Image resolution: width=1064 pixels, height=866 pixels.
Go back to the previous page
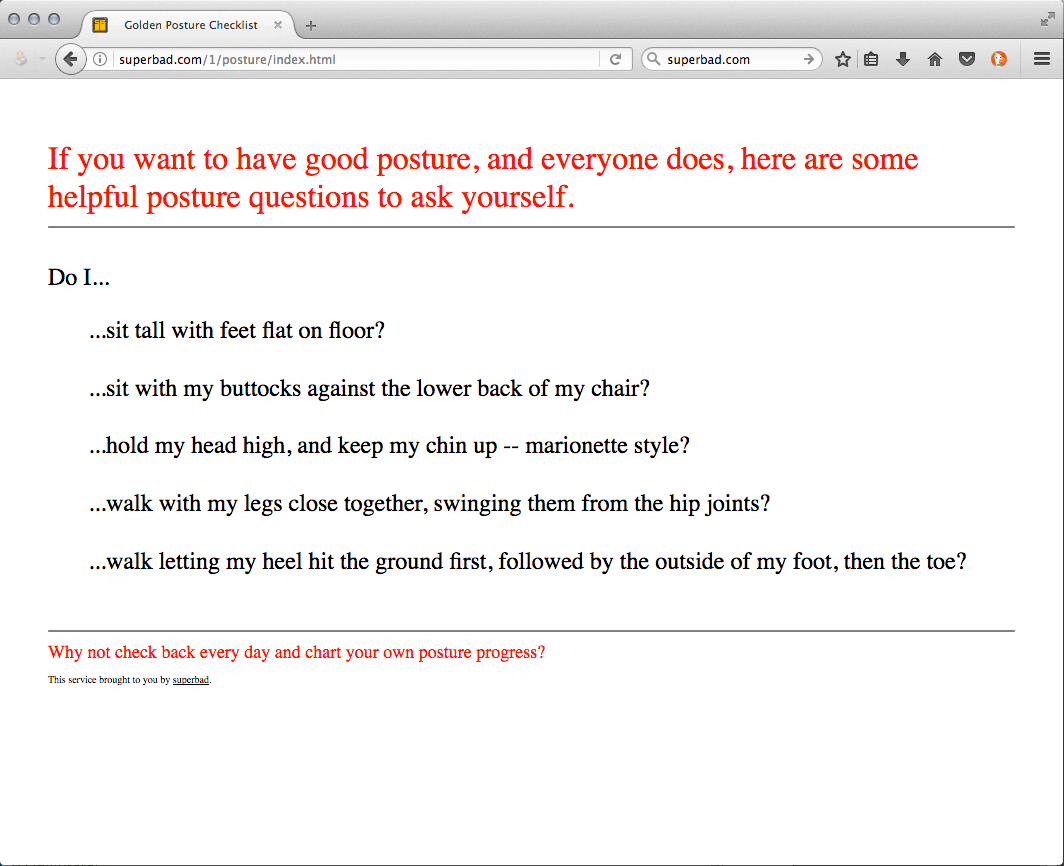(70, 60)
